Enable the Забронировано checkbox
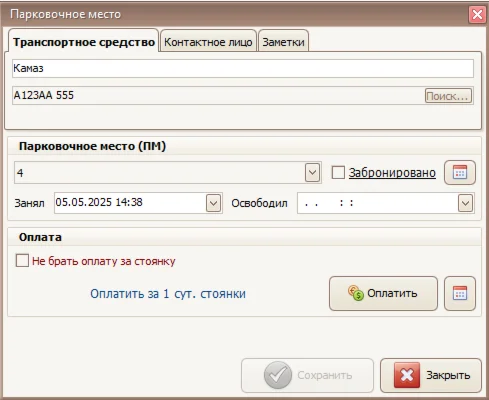489x400 pixels. pos(338,173)
